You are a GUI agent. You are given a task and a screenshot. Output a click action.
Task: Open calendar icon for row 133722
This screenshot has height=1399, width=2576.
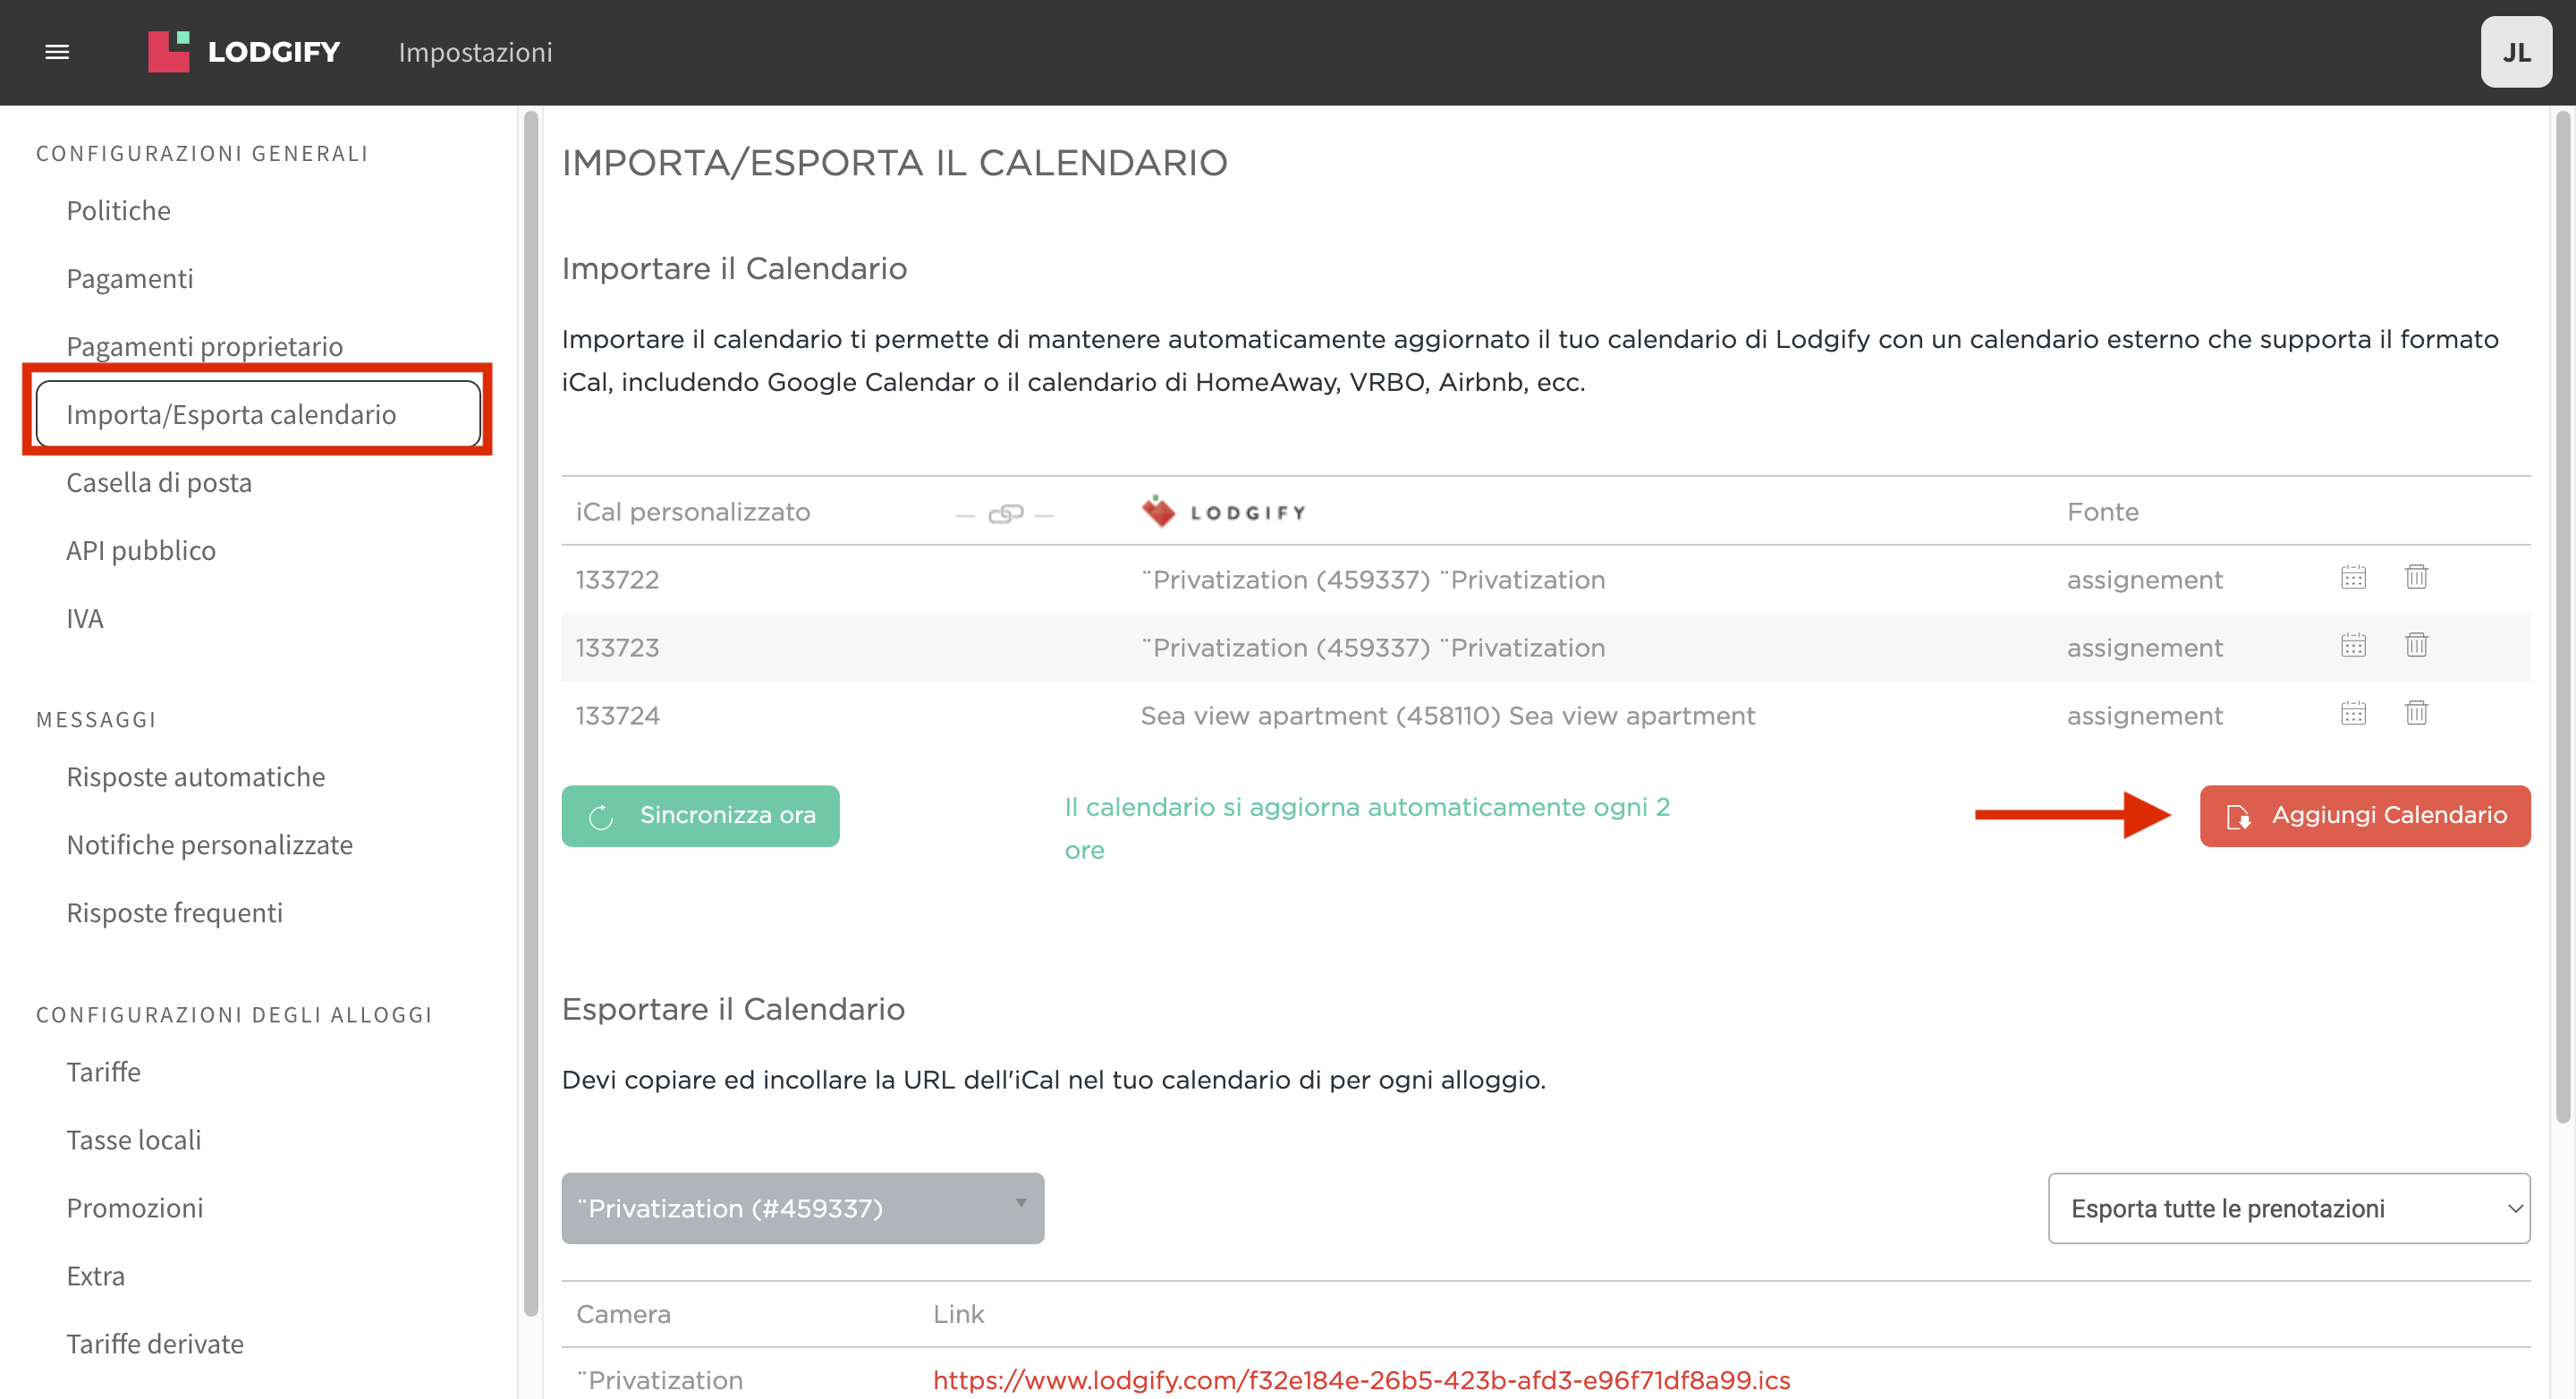click(2353, 577)
